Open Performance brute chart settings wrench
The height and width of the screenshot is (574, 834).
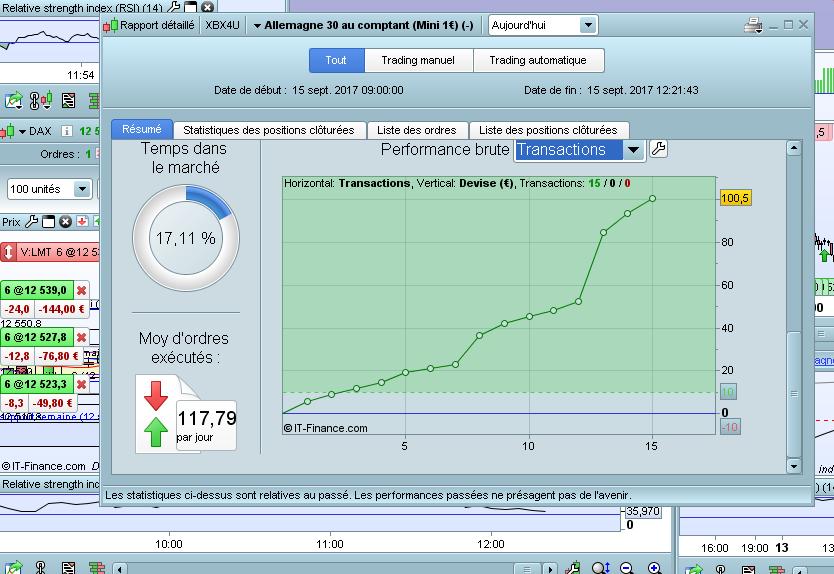(x=658, y=149)
